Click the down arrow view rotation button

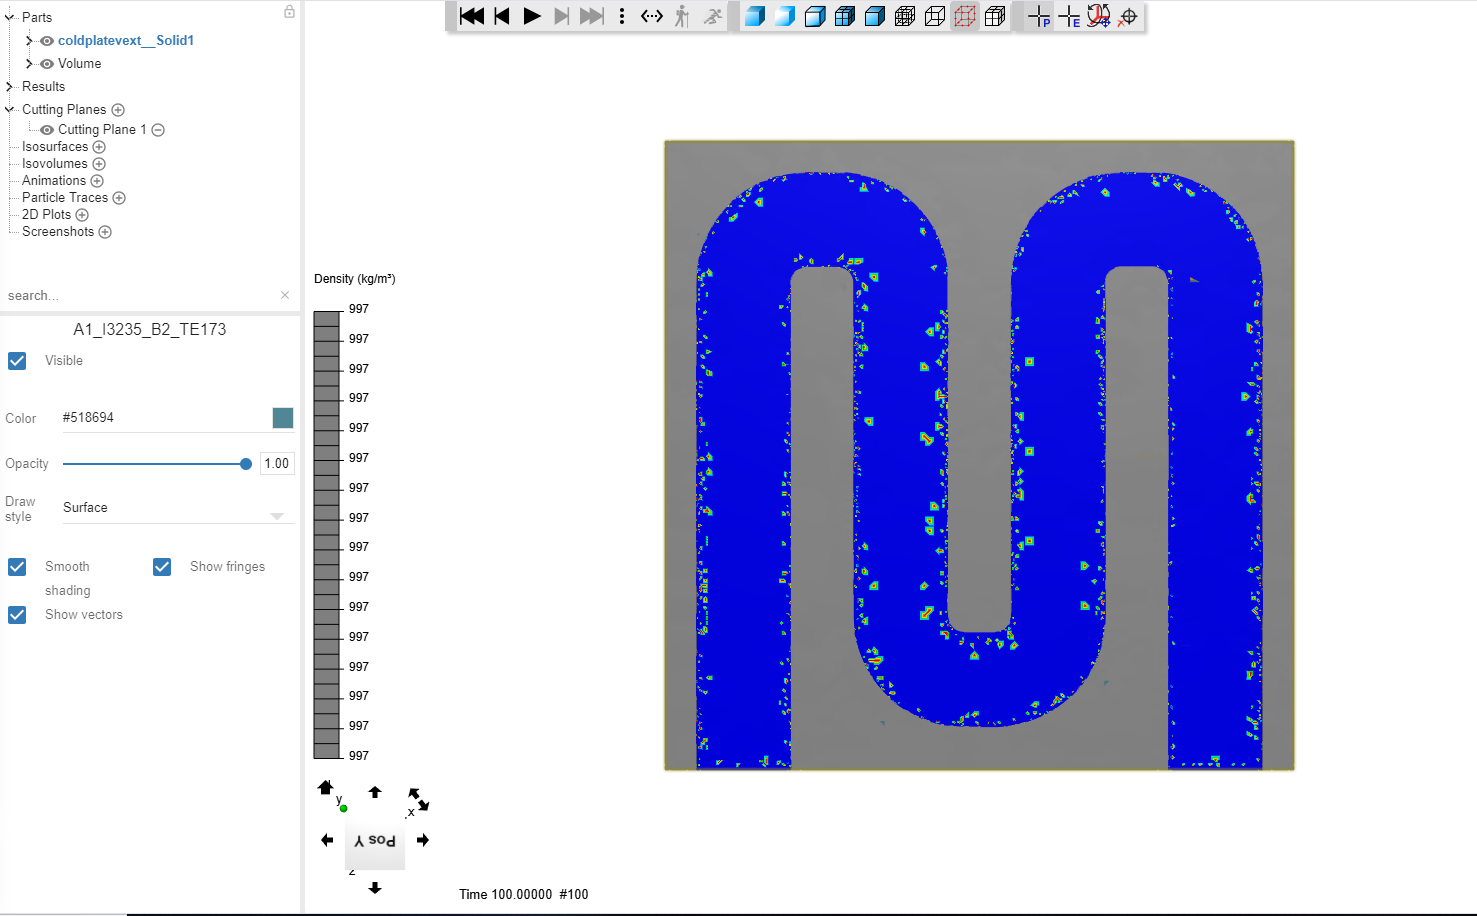pos(375,888)
